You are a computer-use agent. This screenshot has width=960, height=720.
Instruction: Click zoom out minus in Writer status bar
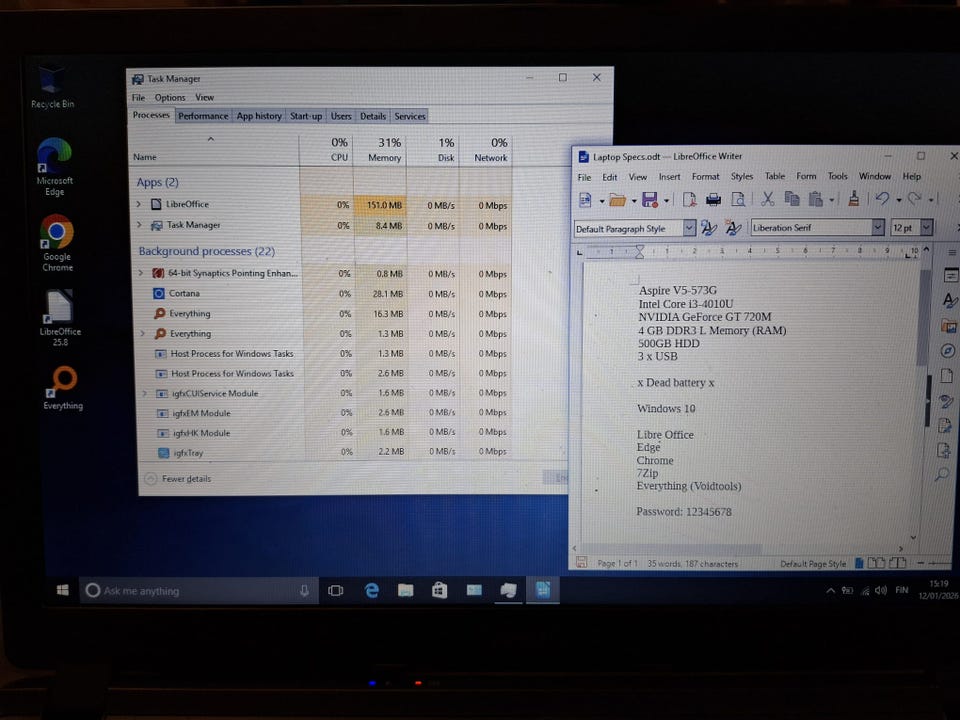920,562
